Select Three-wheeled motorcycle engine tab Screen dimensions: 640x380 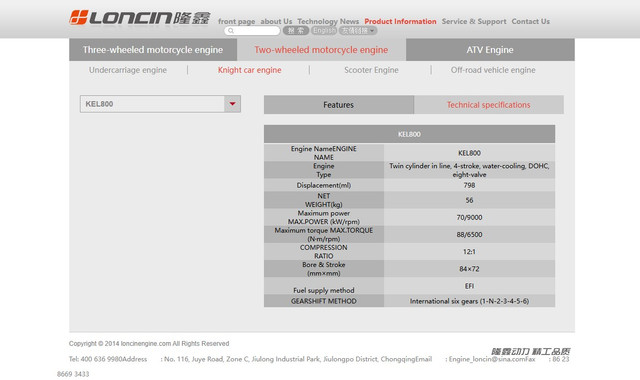pyautogui.click(x=153, y=50)
